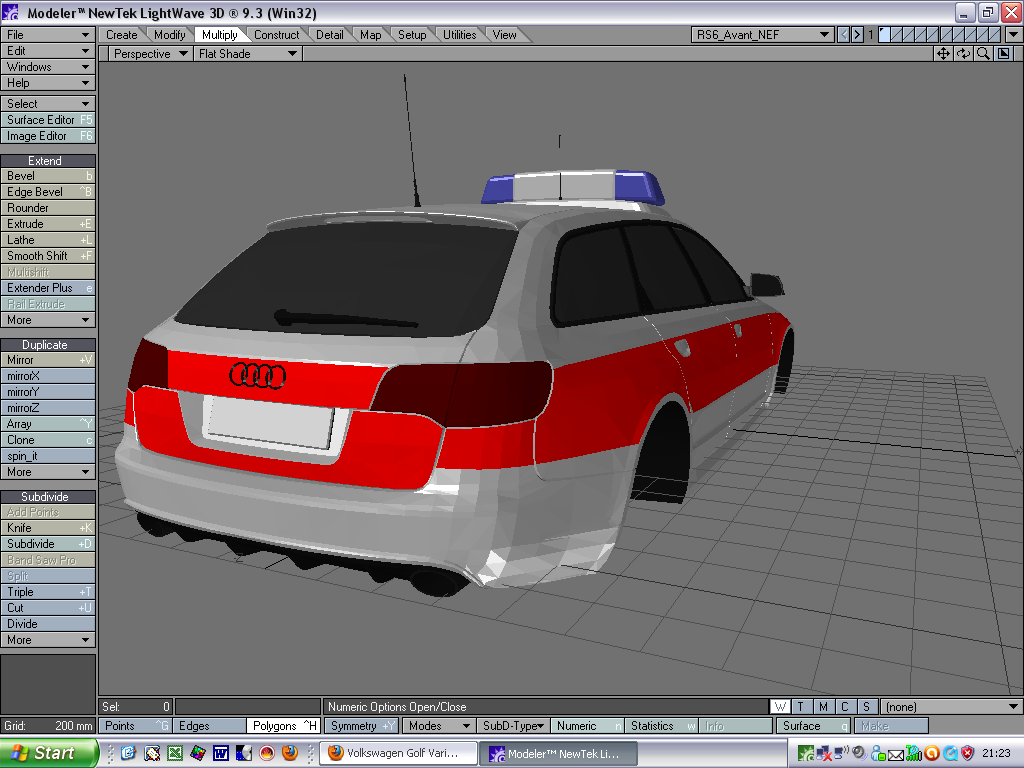The height and width of the screenshot is (768, 1024).
Task: Open the Perspective view type dropdown
Action: click(x=150, y=54)
